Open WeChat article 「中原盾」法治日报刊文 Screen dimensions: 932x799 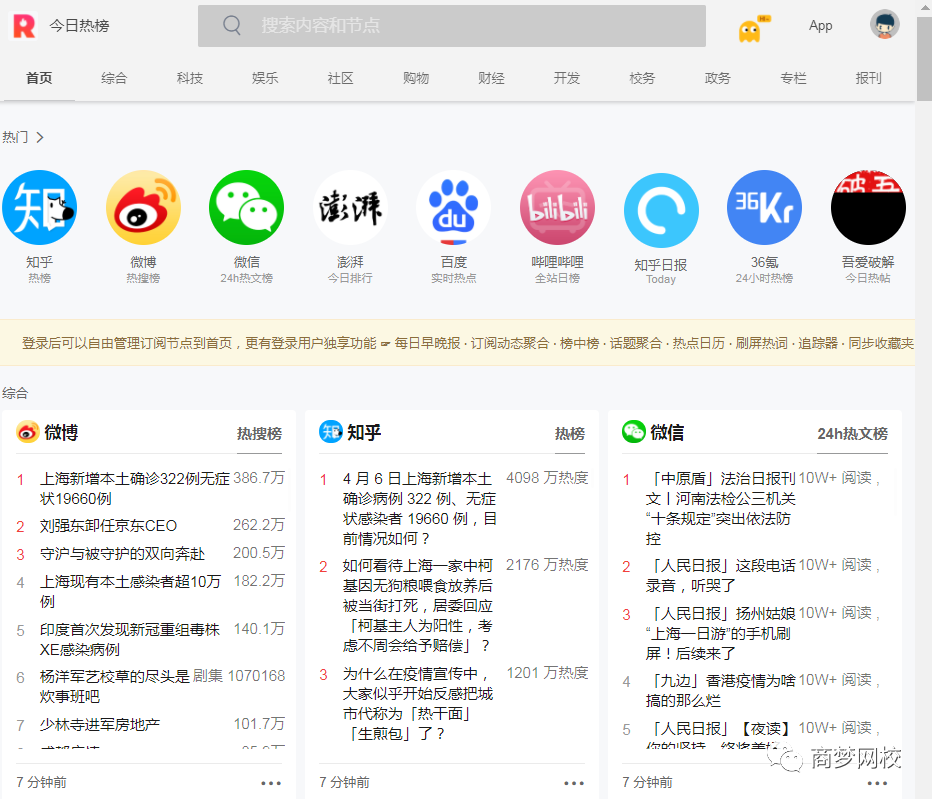point(721,508)
